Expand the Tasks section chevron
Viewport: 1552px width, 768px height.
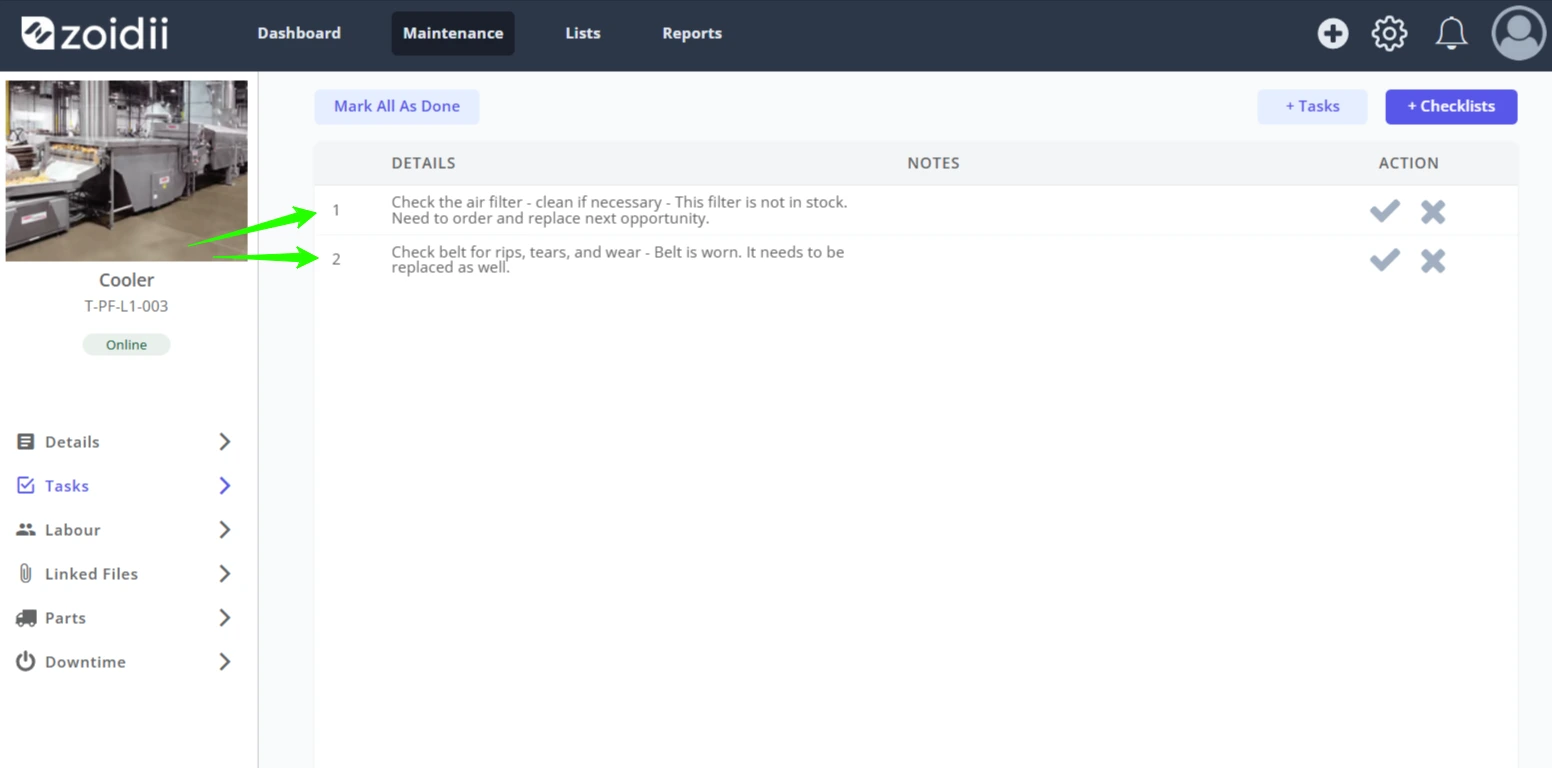(x=225, y=485)
